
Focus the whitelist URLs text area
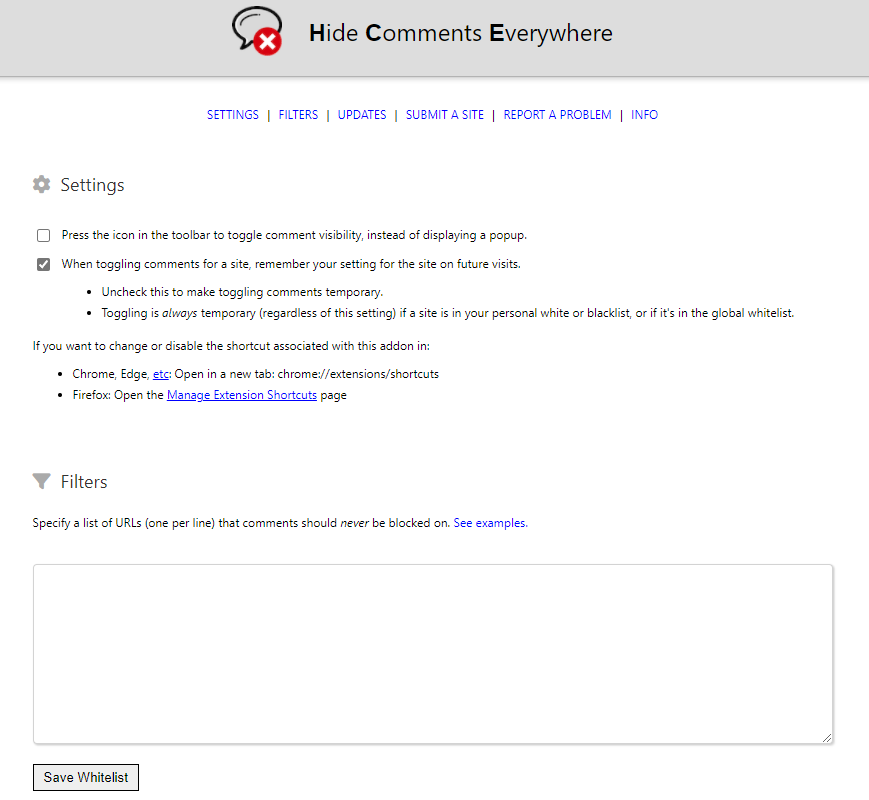(433, 654)
